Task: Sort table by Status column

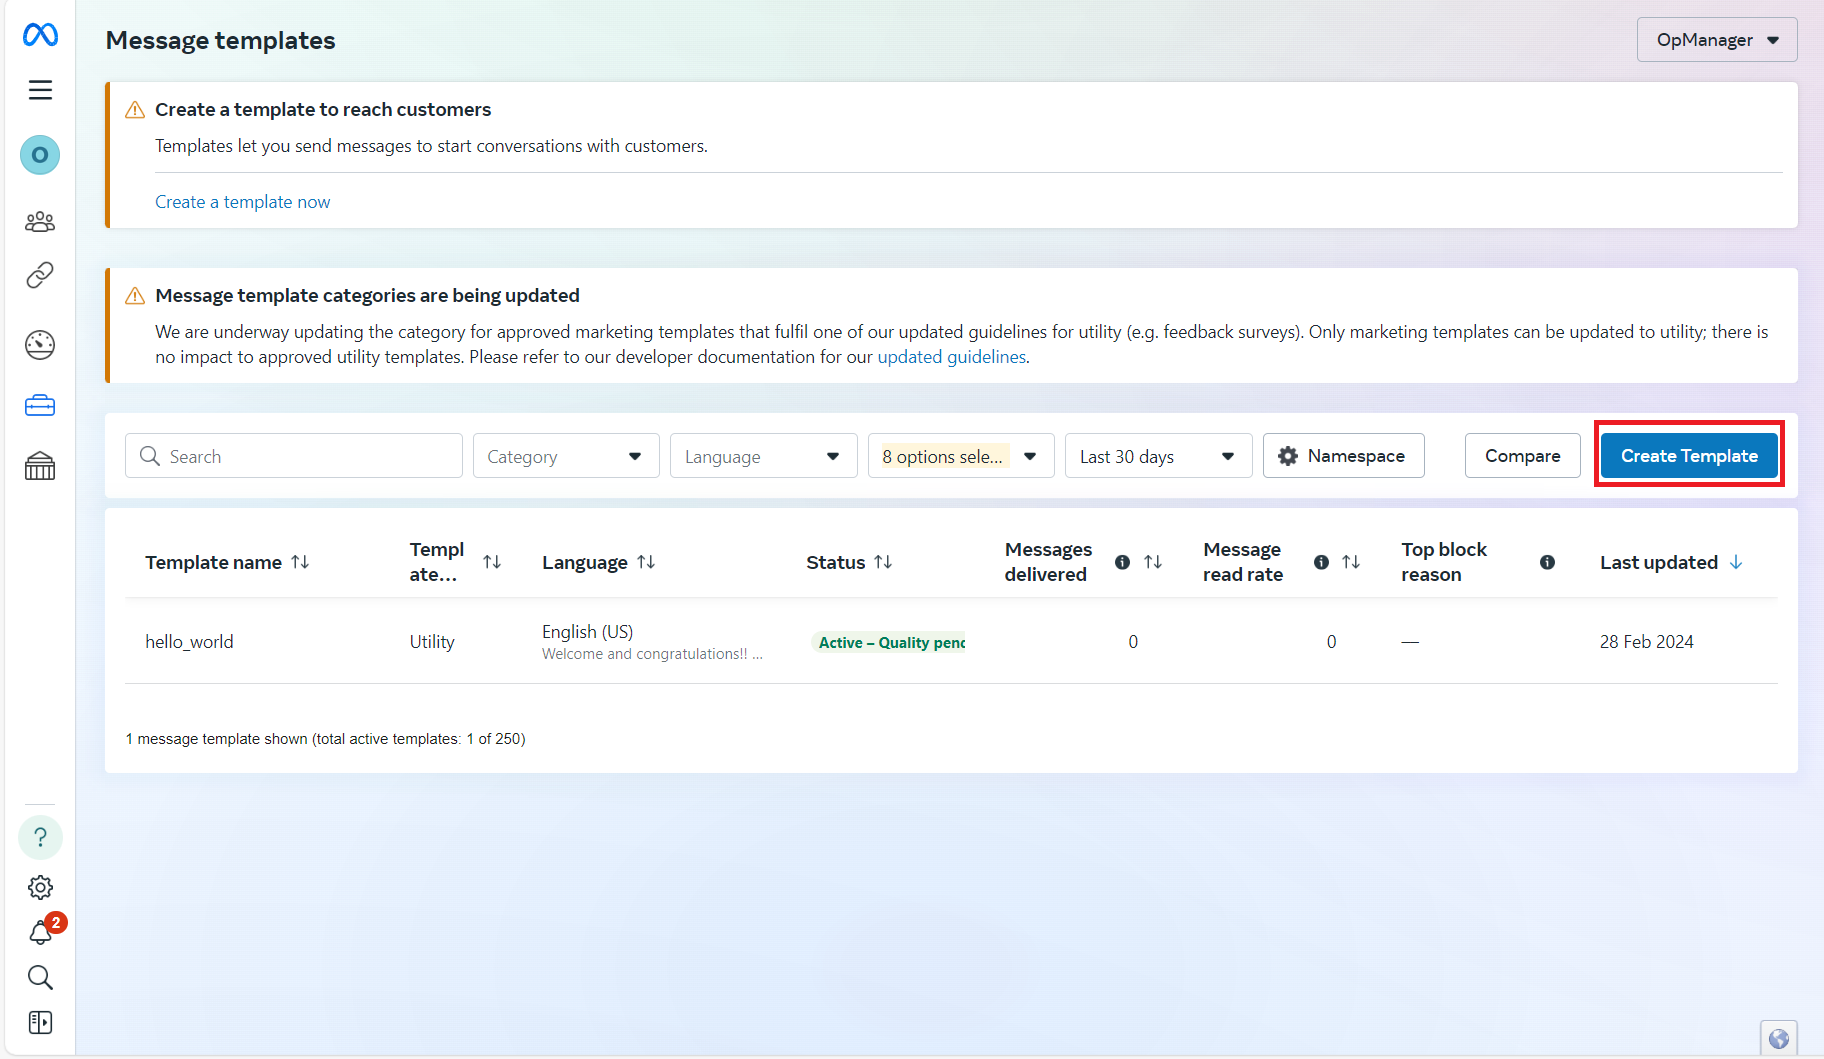Action: pos(883,562)
